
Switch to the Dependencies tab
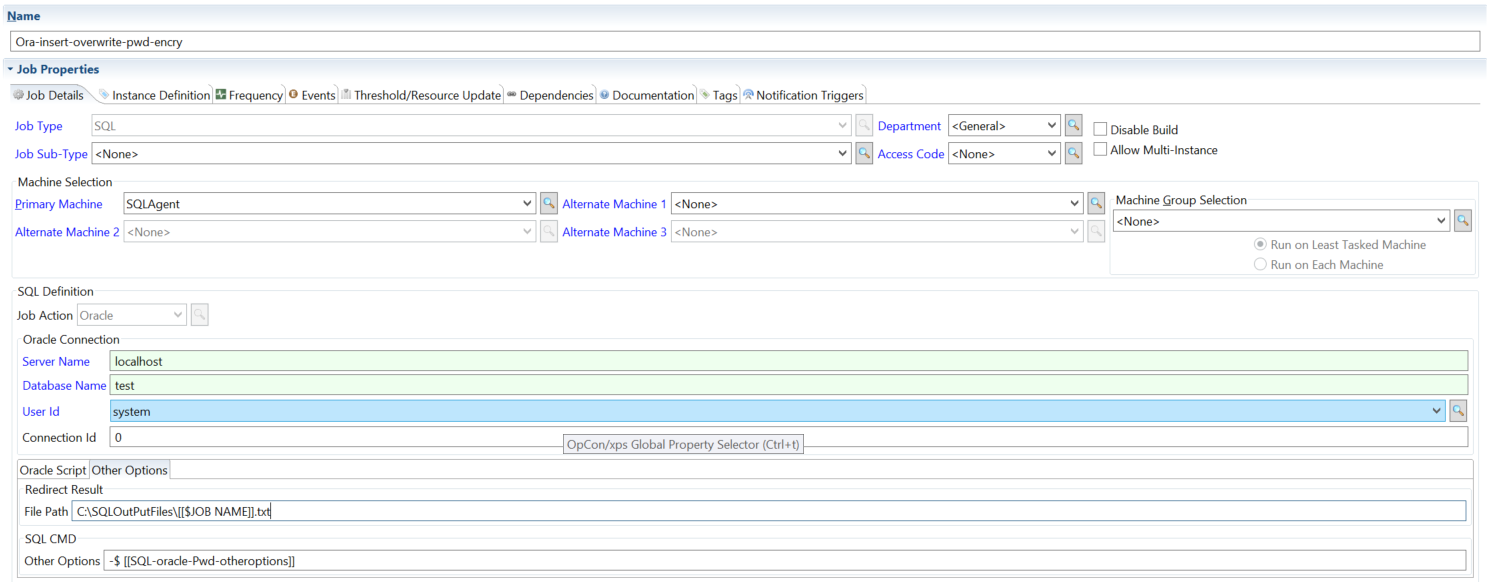click(x=550, y=95)
